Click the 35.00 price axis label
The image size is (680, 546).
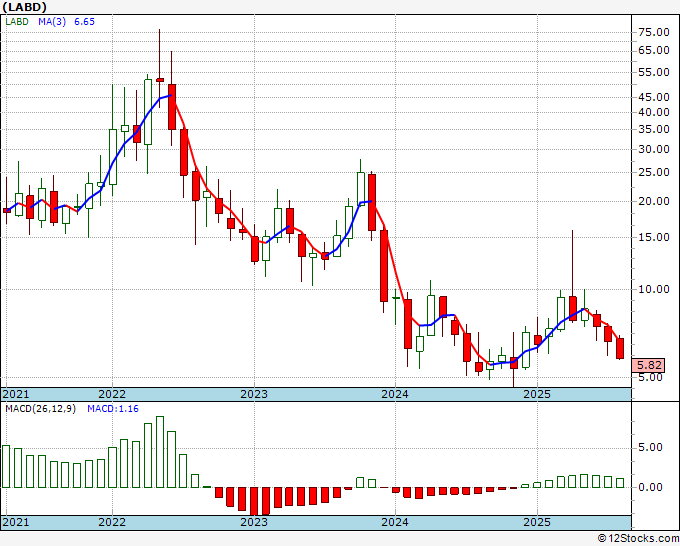(x=654, y=129)
